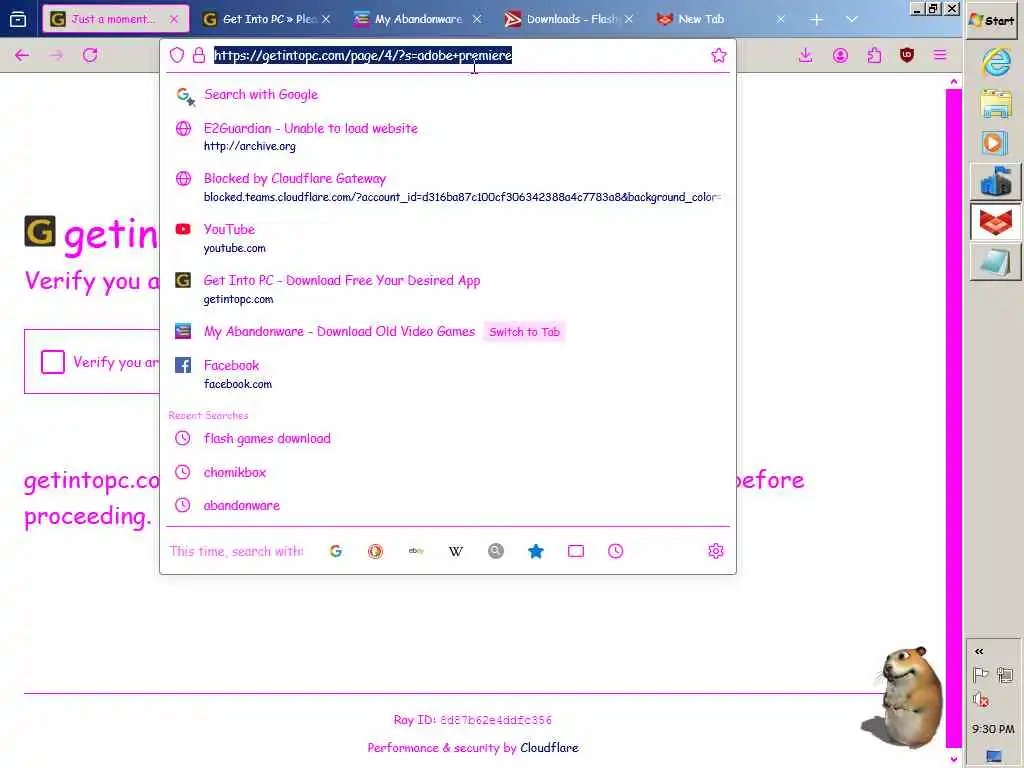The width and height of the screenshot is (1024, 768).
Task: Click the muted volume tray icon
Action: pos(980,700)
